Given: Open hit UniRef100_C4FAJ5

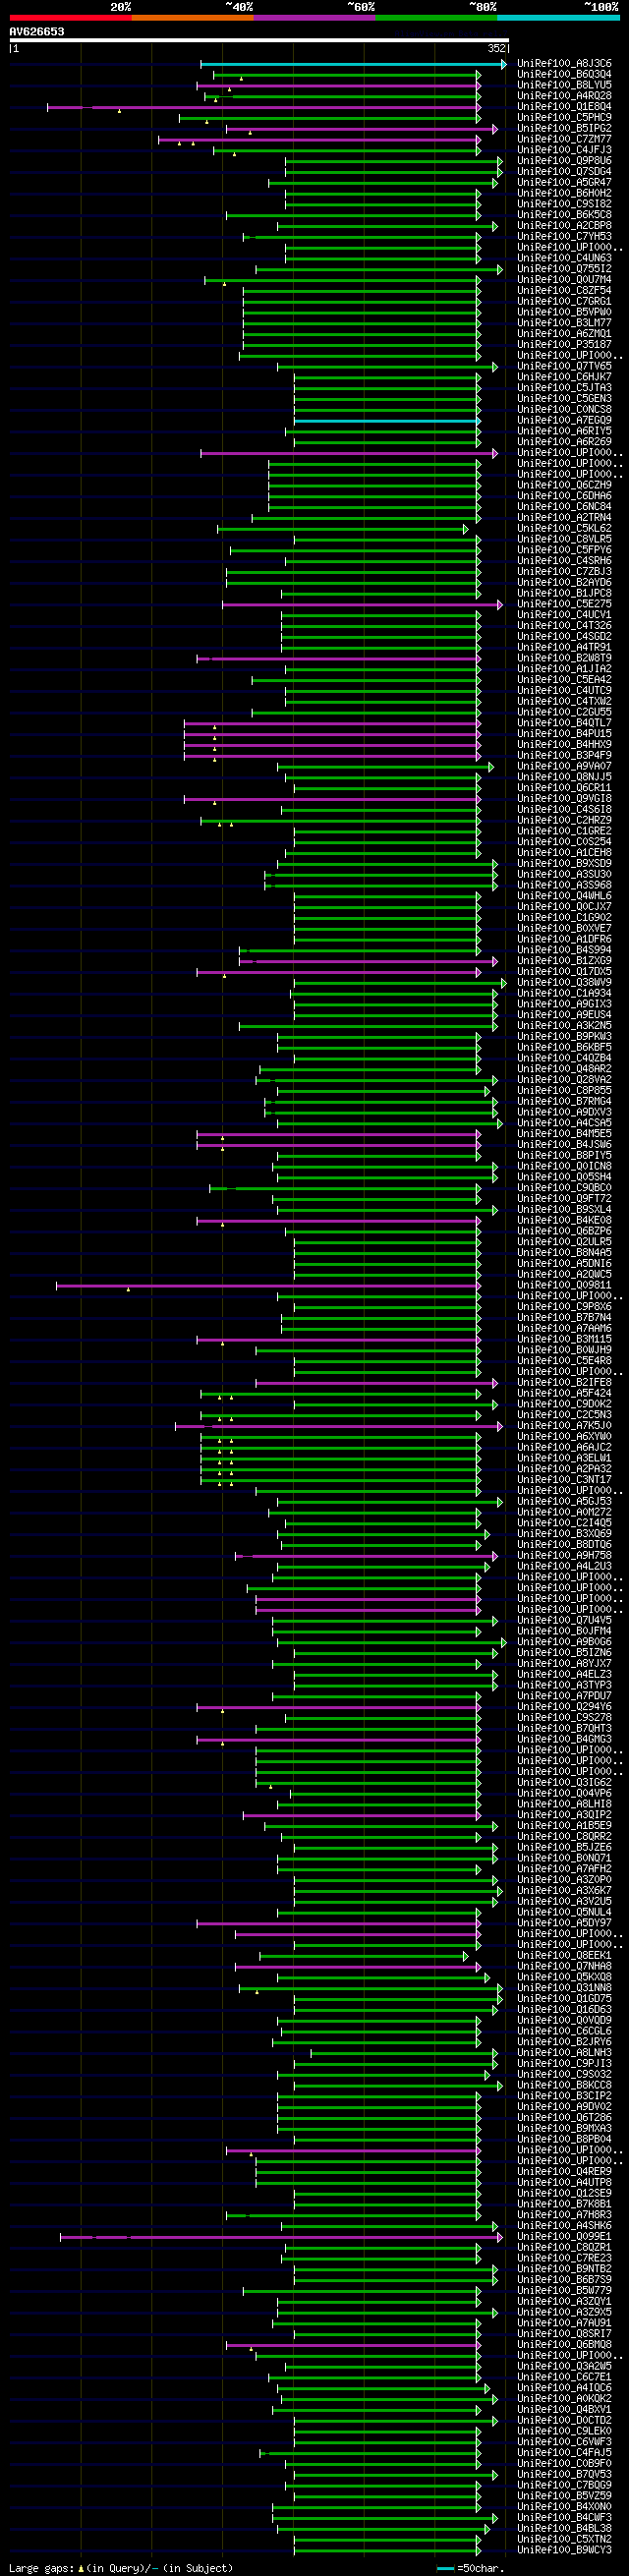Looking at the screenshot, I should click(565, 2453).
